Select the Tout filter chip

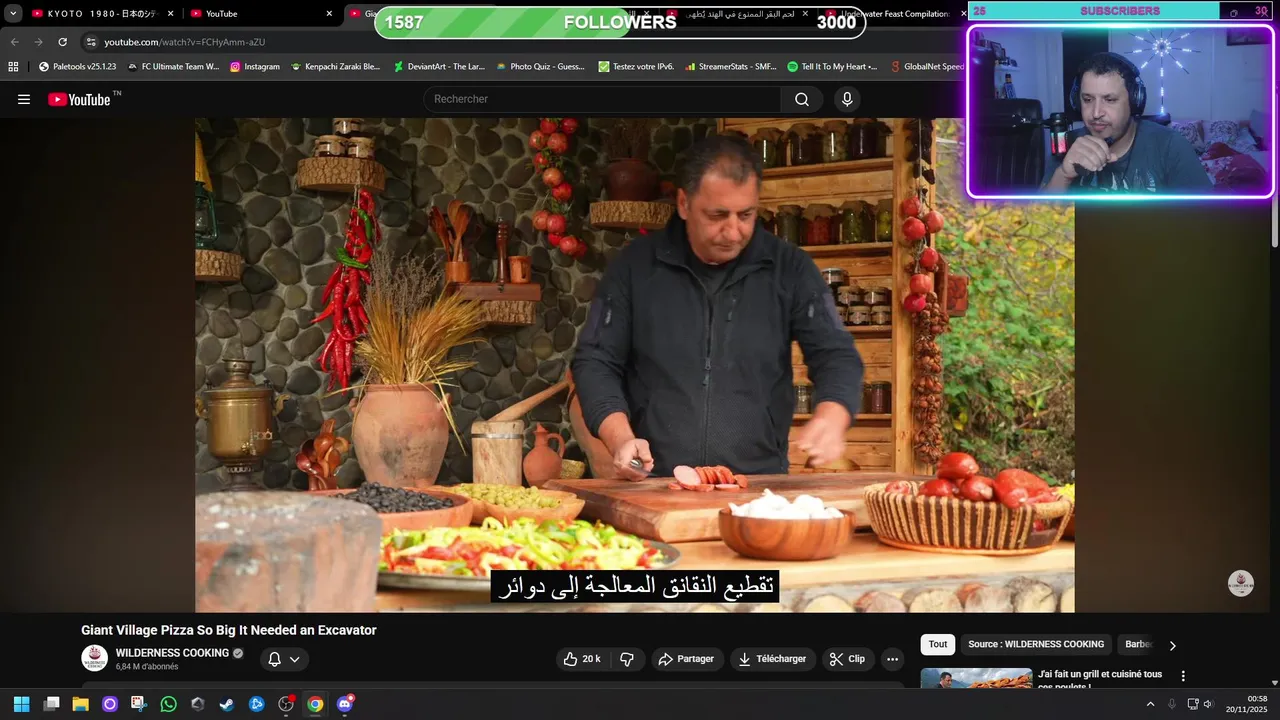pyautogui.click(x=938, y=645)
